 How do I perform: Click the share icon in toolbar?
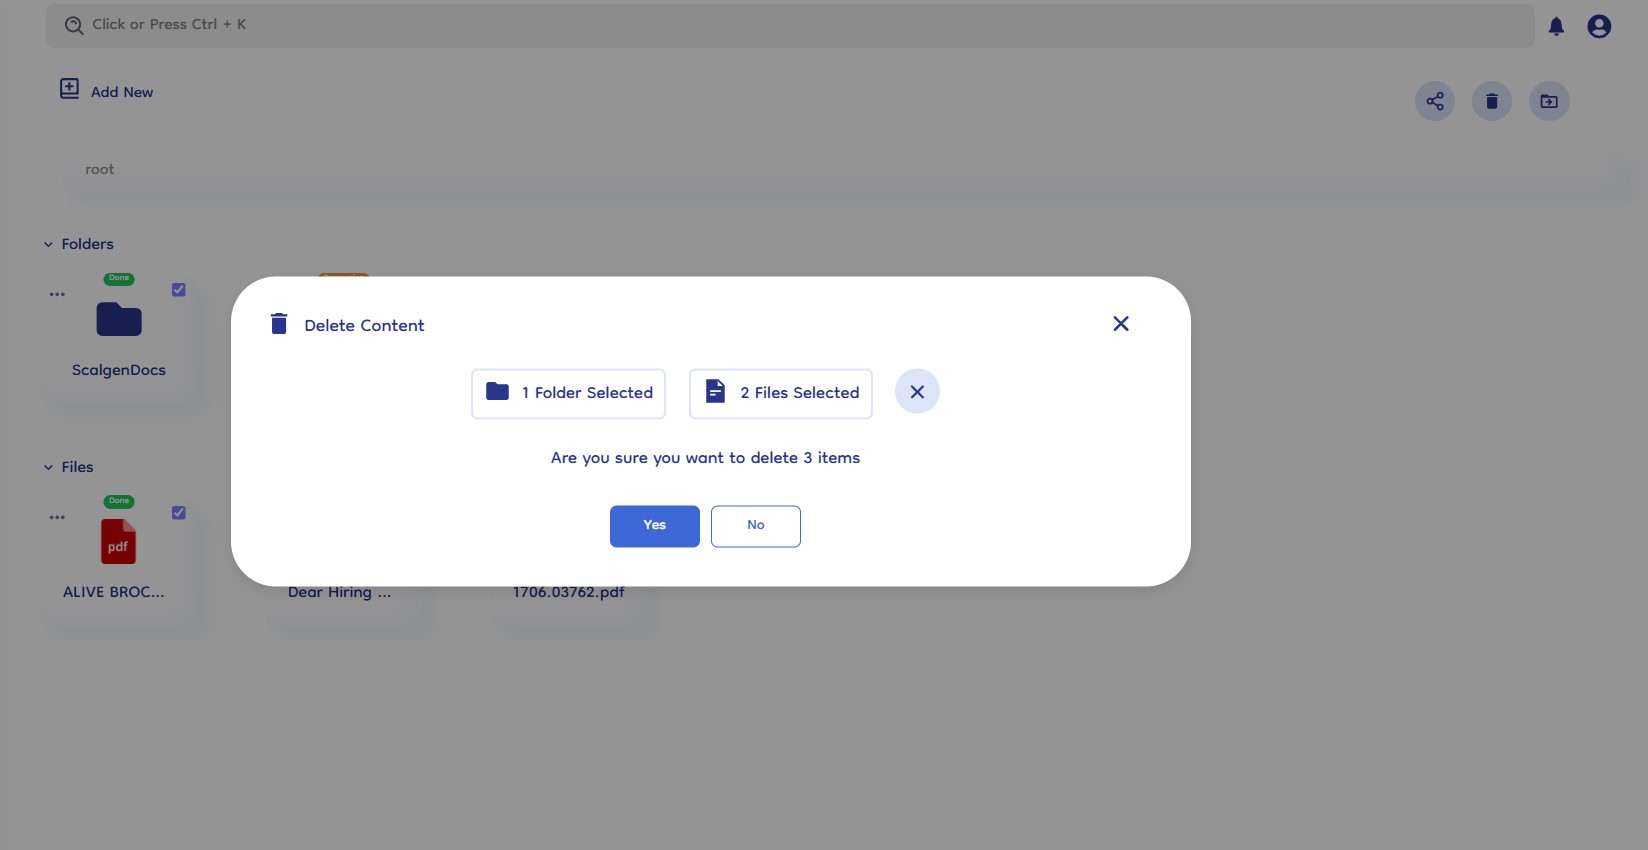pyautogui.click(x=1435, y=101)
